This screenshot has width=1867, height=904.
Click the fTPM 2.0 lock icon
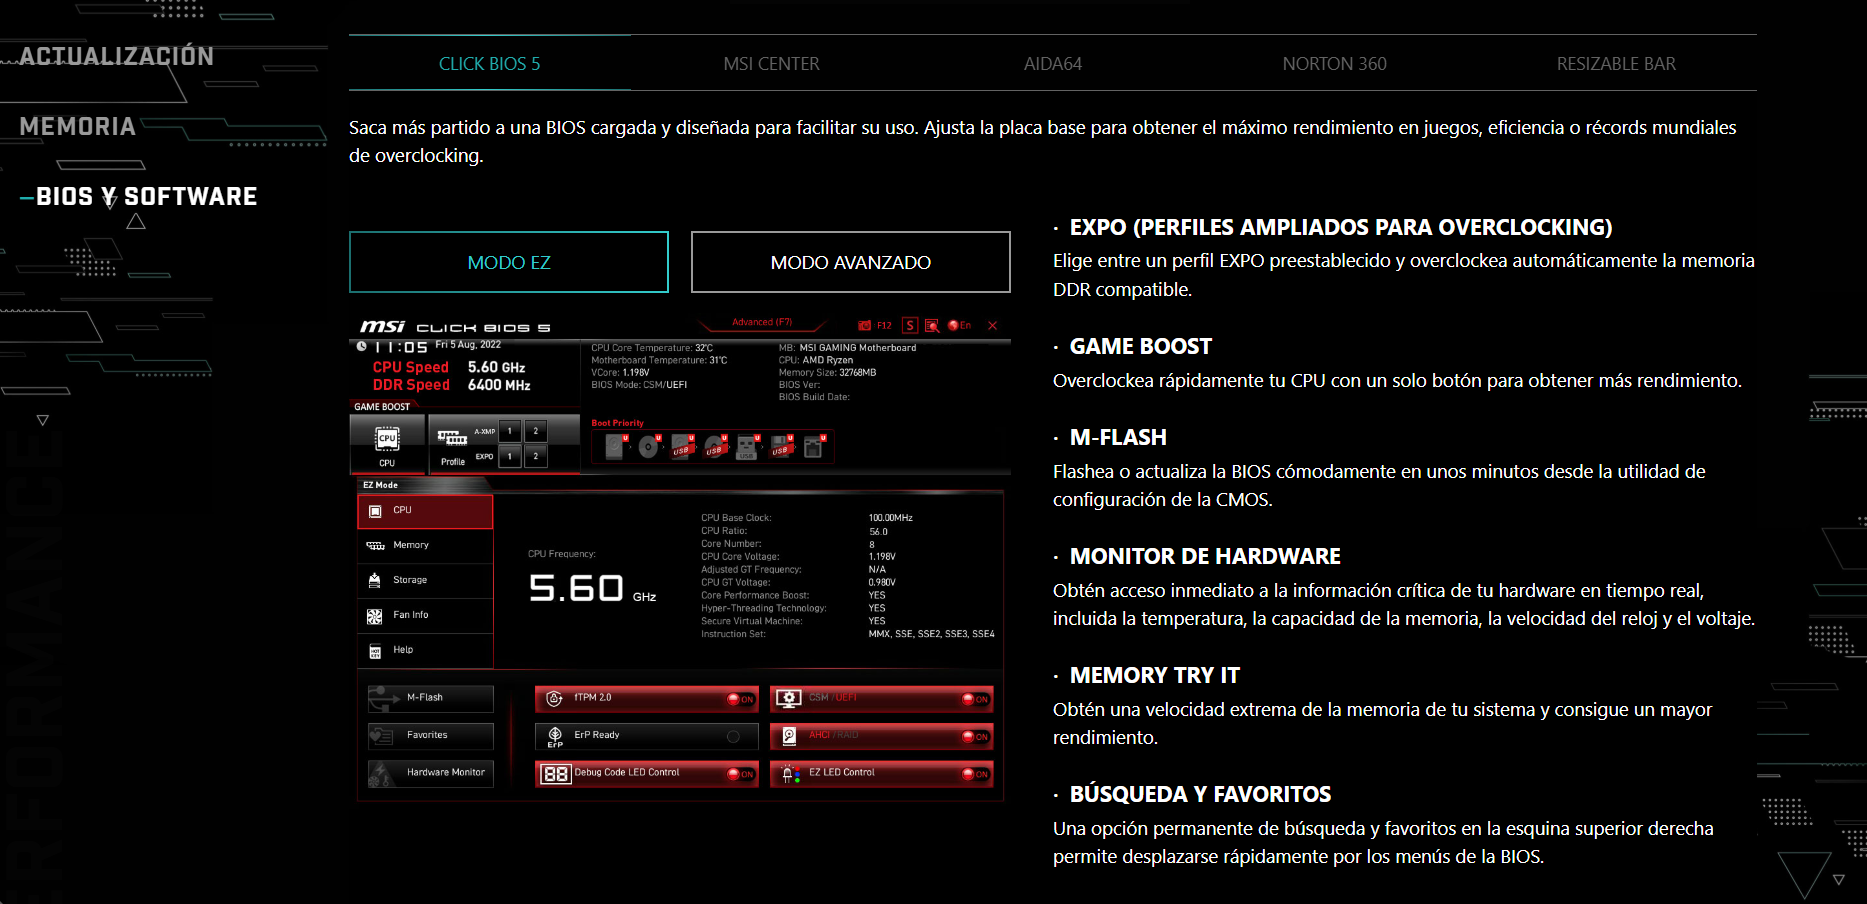coord(555,698)
